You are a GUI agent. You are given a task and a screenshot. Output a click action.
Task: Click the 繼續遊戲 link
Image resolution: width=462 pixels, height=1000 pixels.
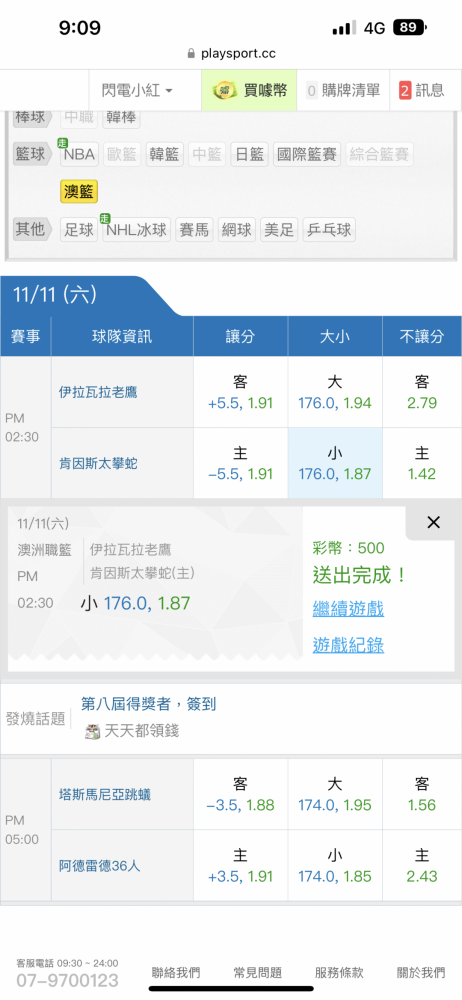(x=348, y=609)
